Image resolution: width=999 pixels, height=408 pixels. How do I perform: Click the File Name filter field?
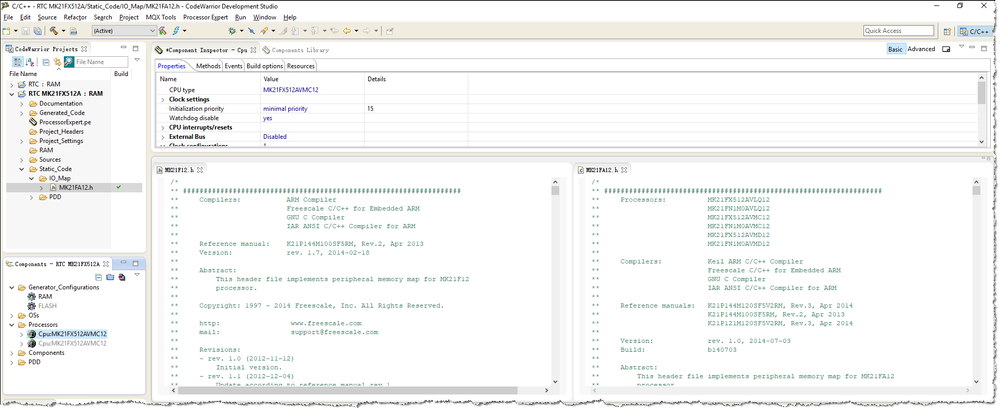pos(101,62)
